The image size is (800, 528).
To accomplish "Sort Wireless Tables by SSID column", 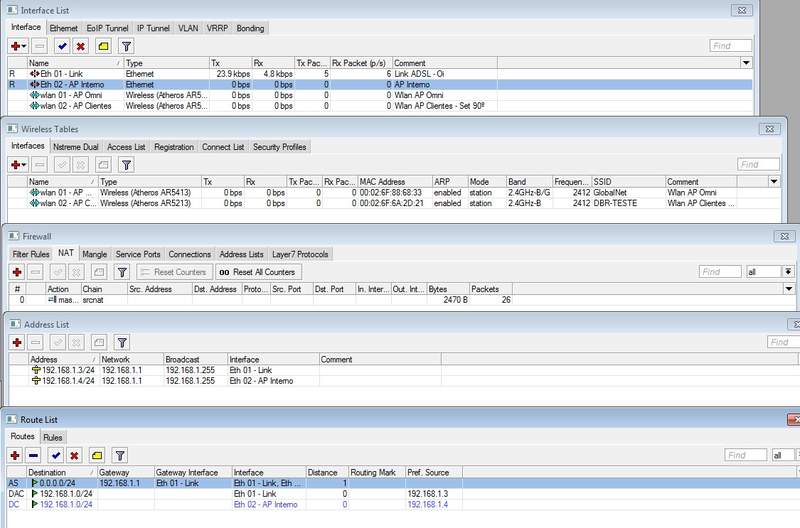I will [x=629, y=182].
